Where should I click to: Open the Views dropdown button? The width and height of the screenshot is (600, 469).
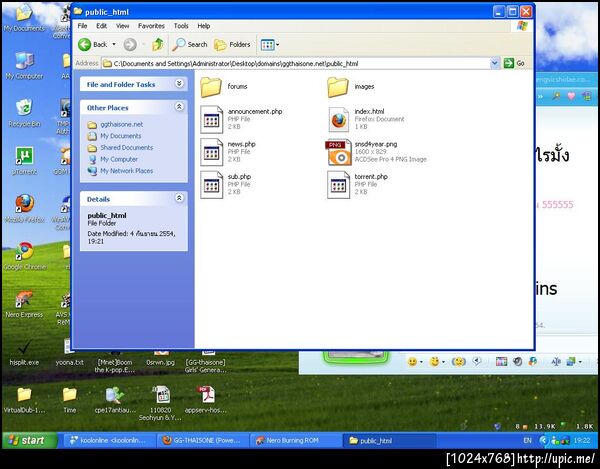[270, 45]
